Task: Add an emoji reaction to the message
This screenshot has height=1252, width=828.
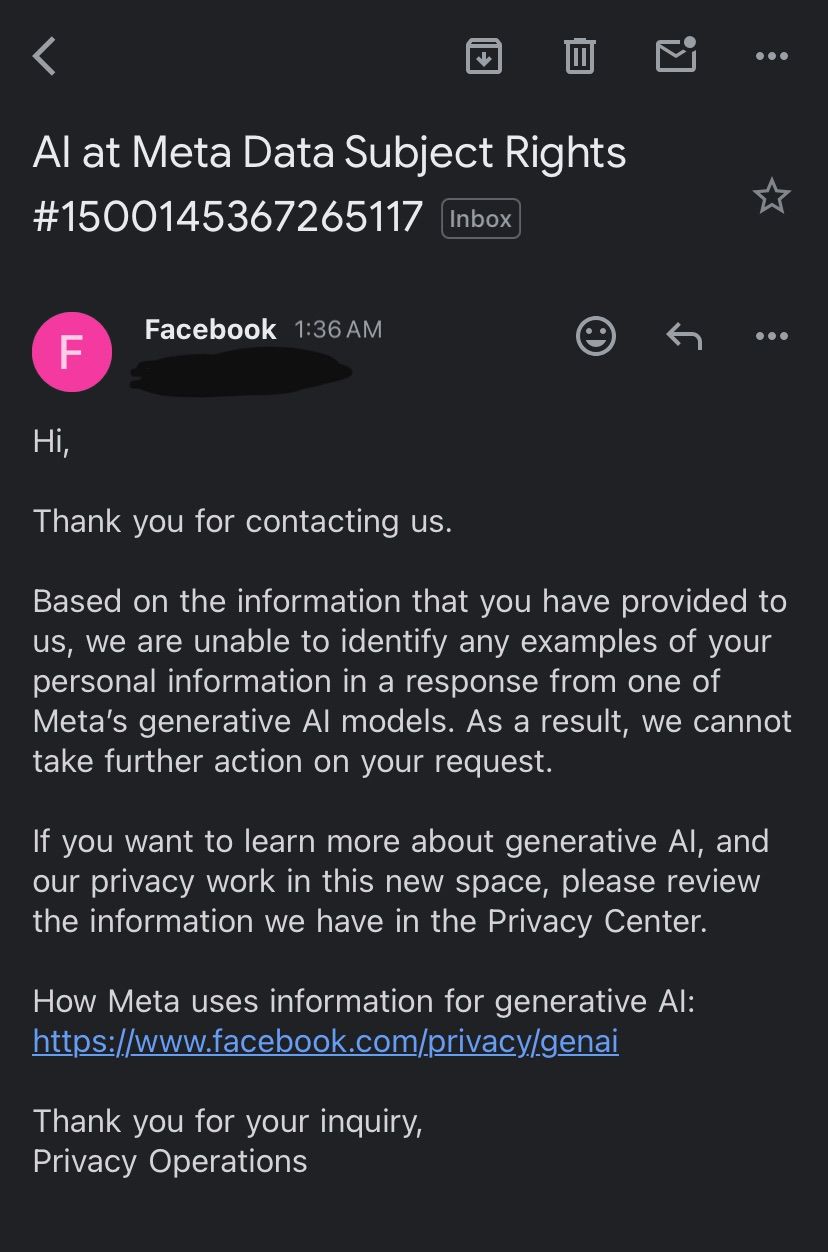Action: tap(596, 336)
